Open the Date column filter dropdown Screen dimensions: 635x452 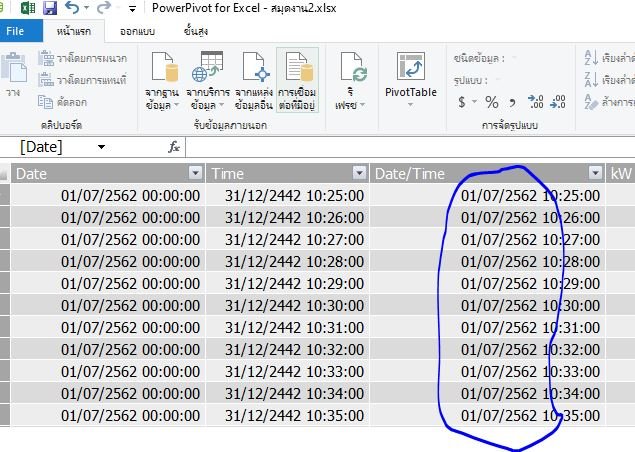194,174
